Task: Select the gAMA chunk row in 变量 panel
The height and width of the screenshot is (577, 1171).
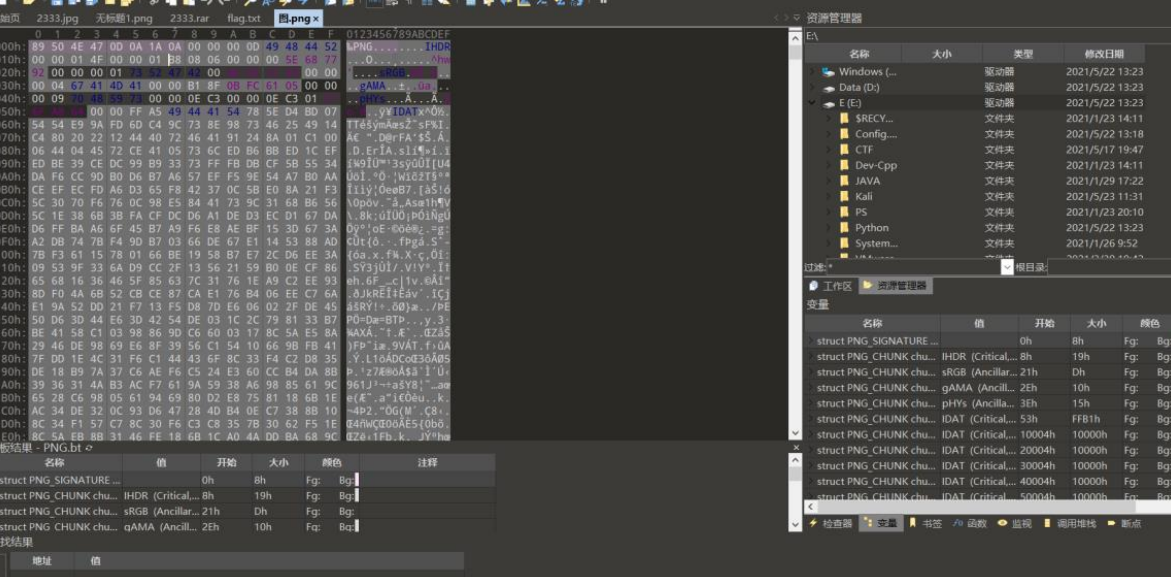Action: (987, 387)
